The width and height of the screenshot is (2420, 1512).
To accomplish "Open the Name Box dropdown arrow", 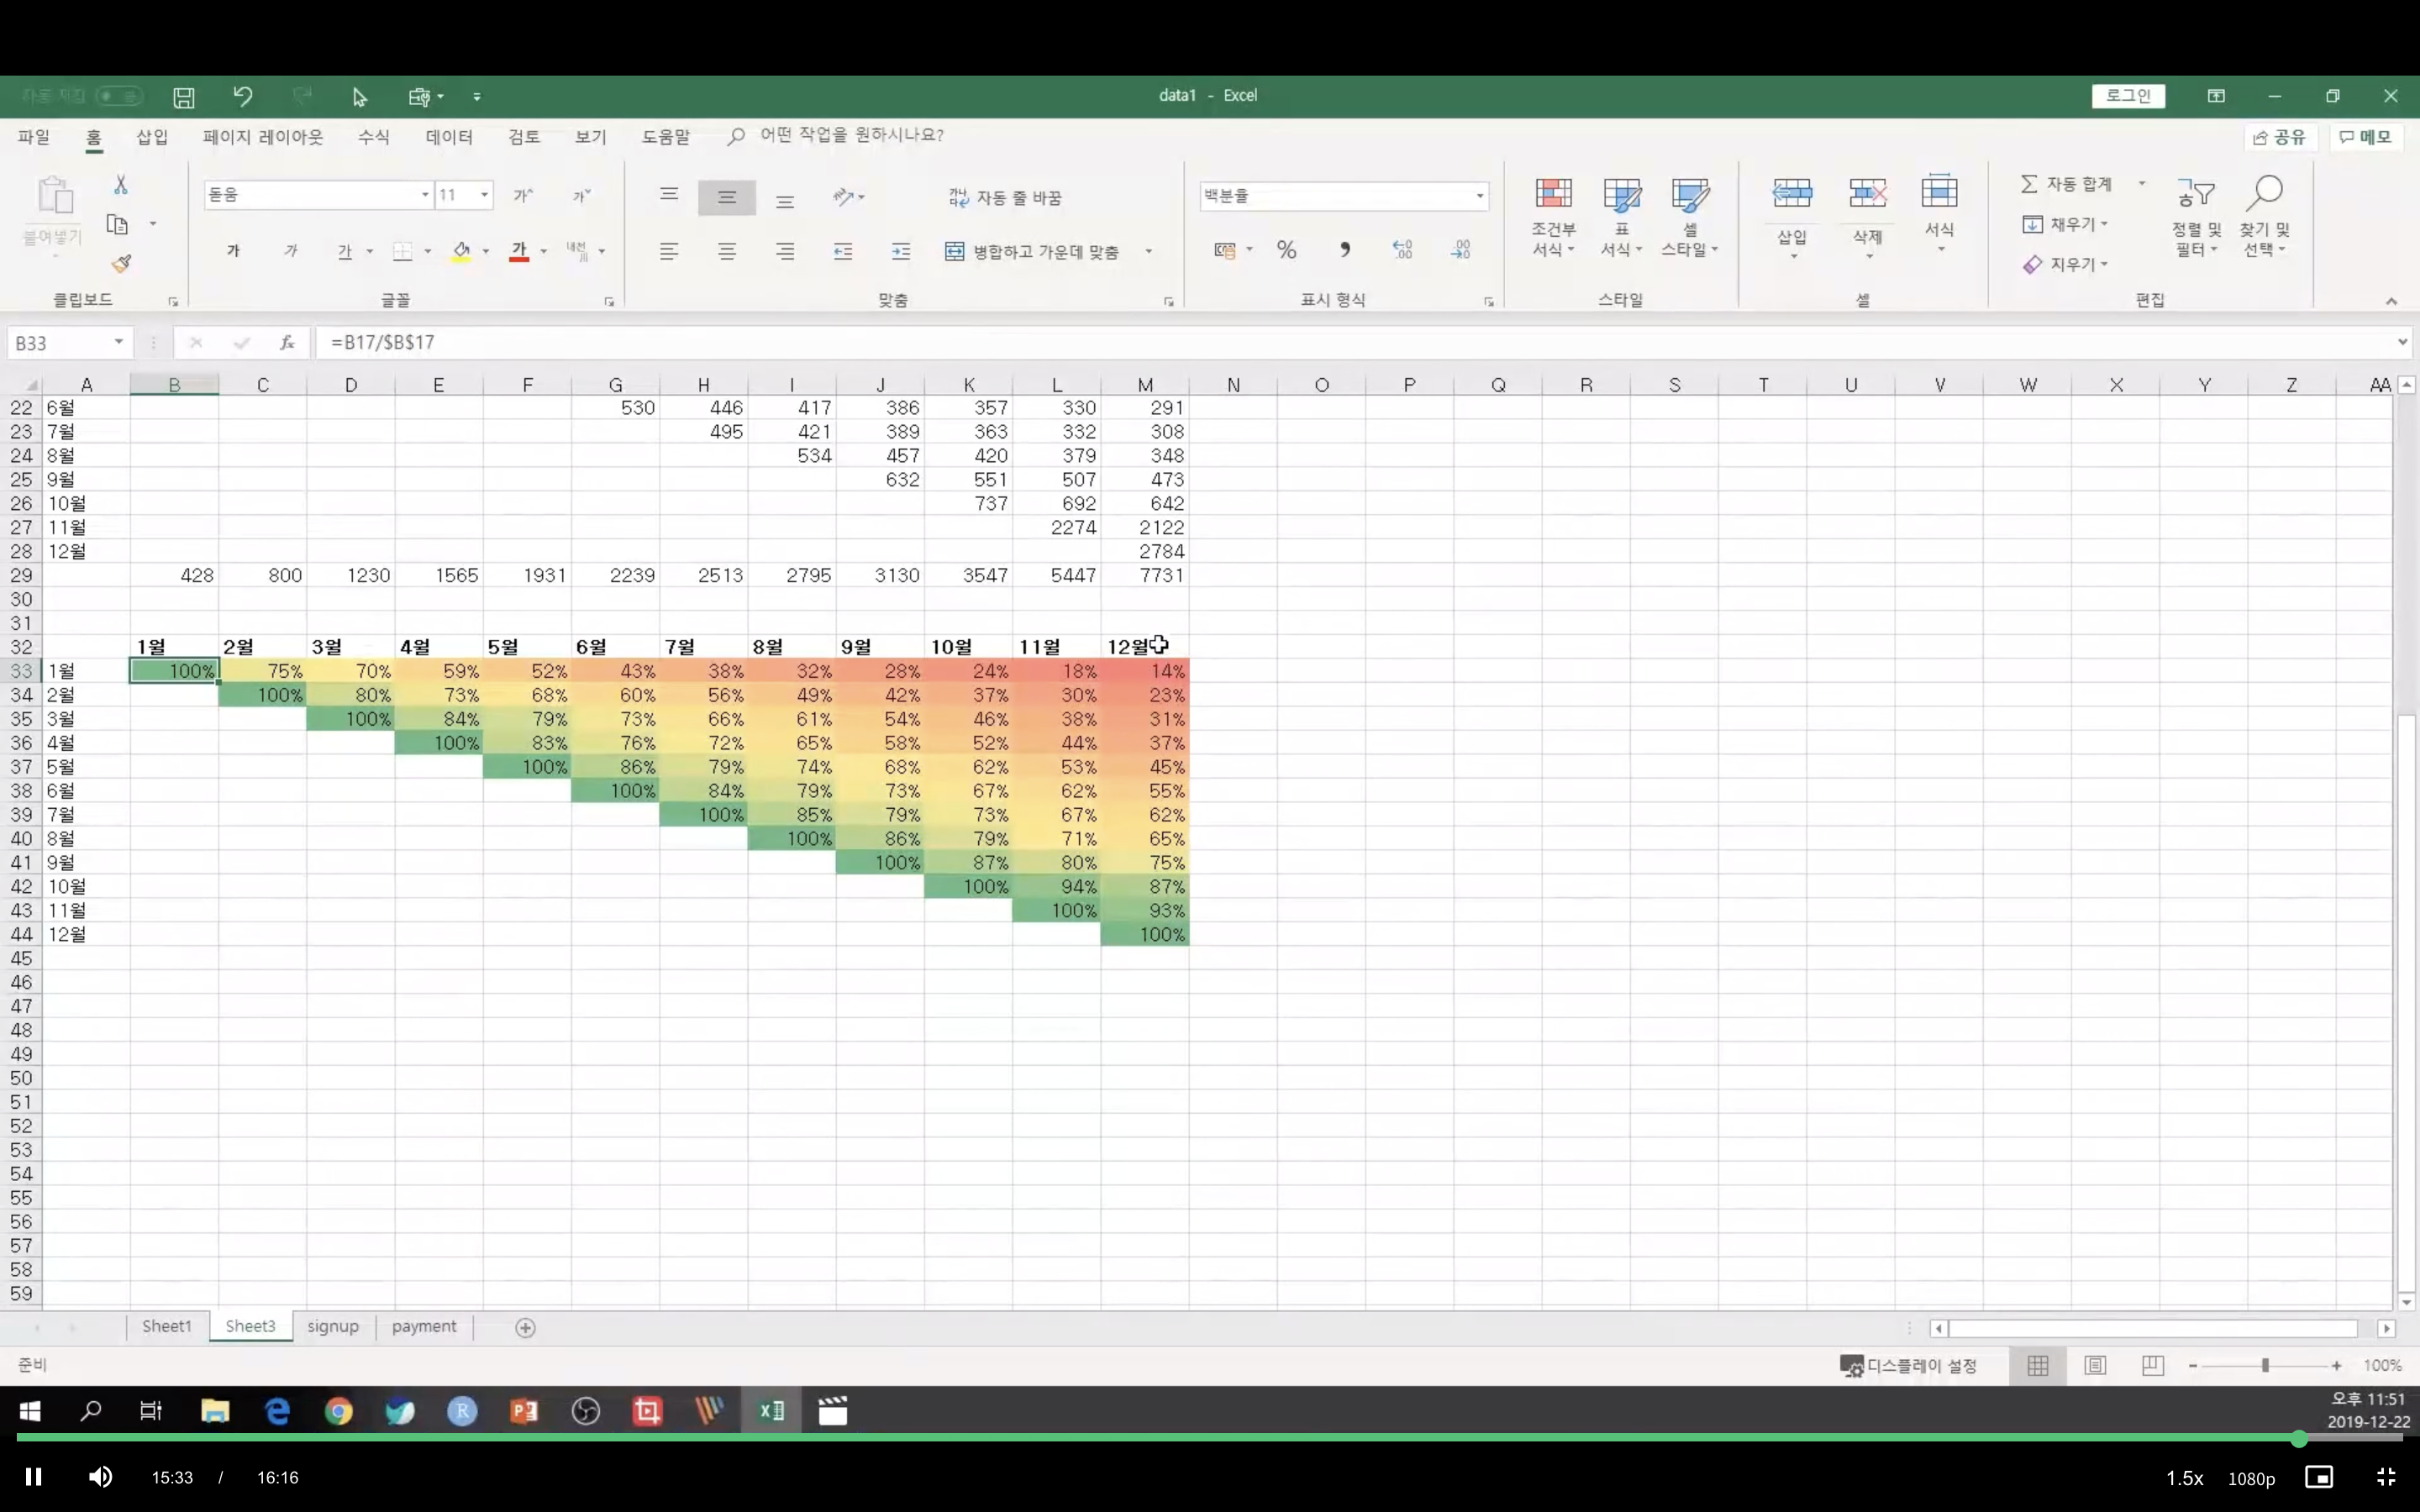I will (x=118, y=343).
